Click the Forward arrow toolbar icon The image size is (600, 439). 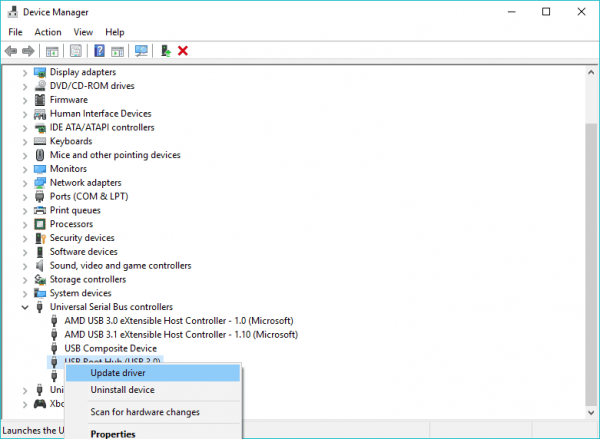(28, 51)
